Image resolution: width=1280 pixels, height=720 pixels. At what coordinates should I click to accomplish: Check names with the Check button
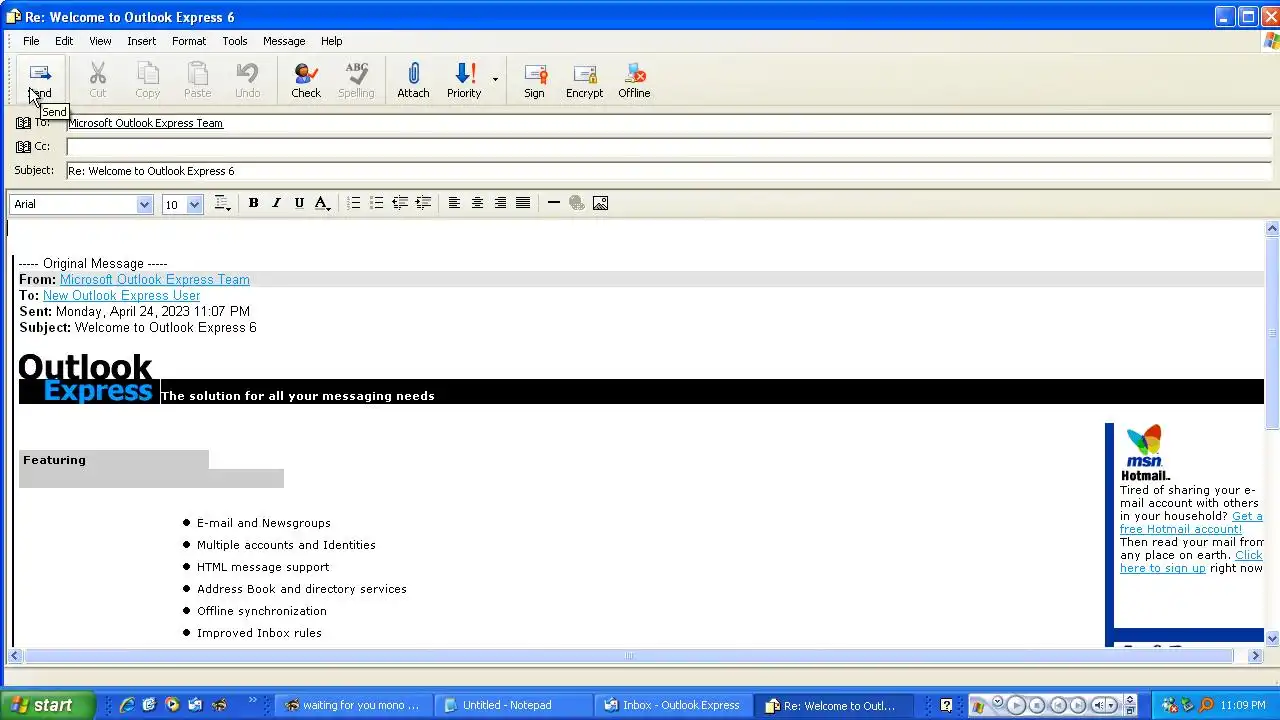[x=306, y=81]
